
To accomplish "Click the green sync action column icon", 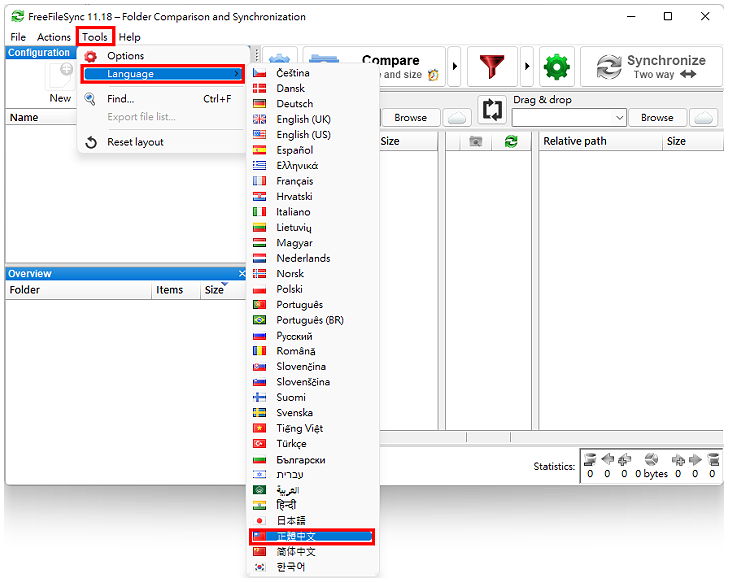I will [x=511, y=141].
